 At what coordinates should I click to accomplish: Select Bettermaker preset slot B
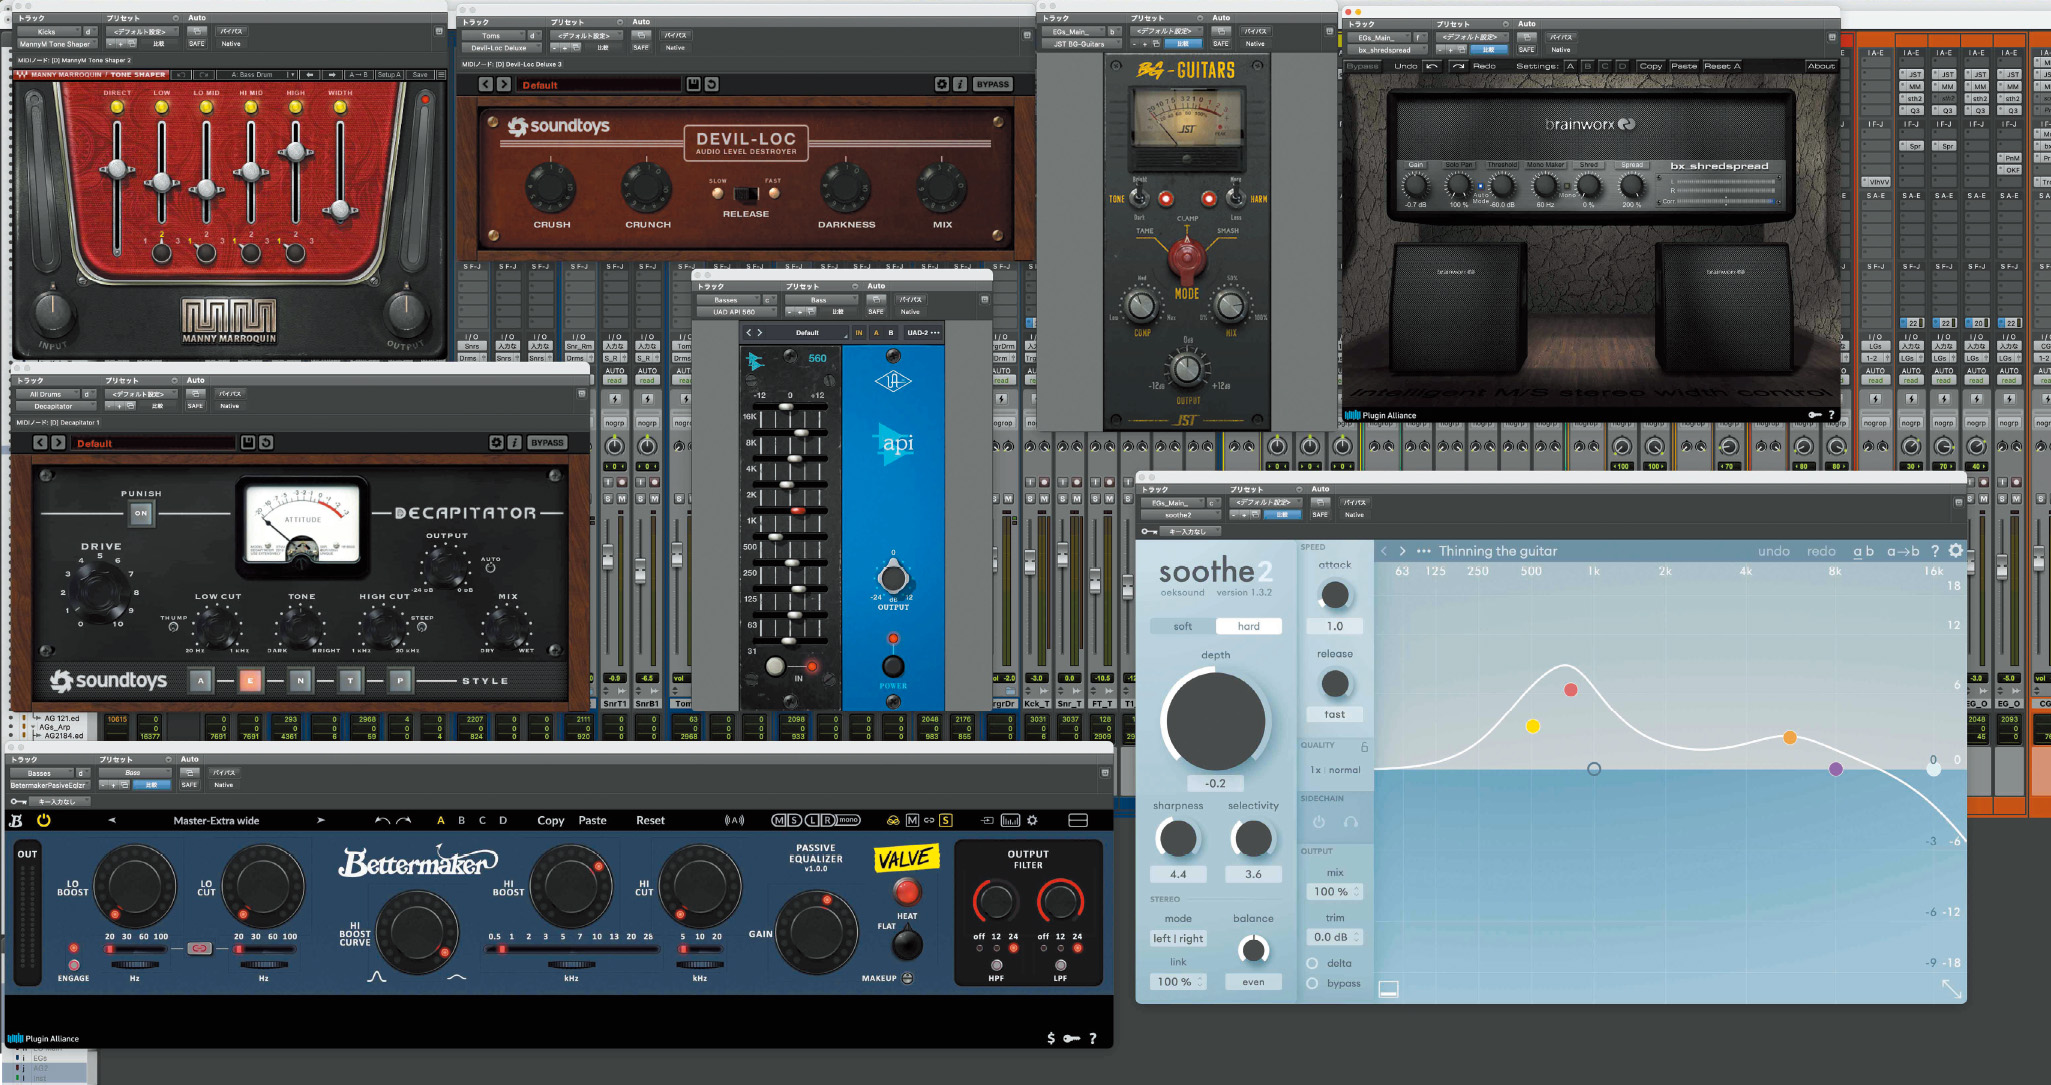(x=461, y=820)
